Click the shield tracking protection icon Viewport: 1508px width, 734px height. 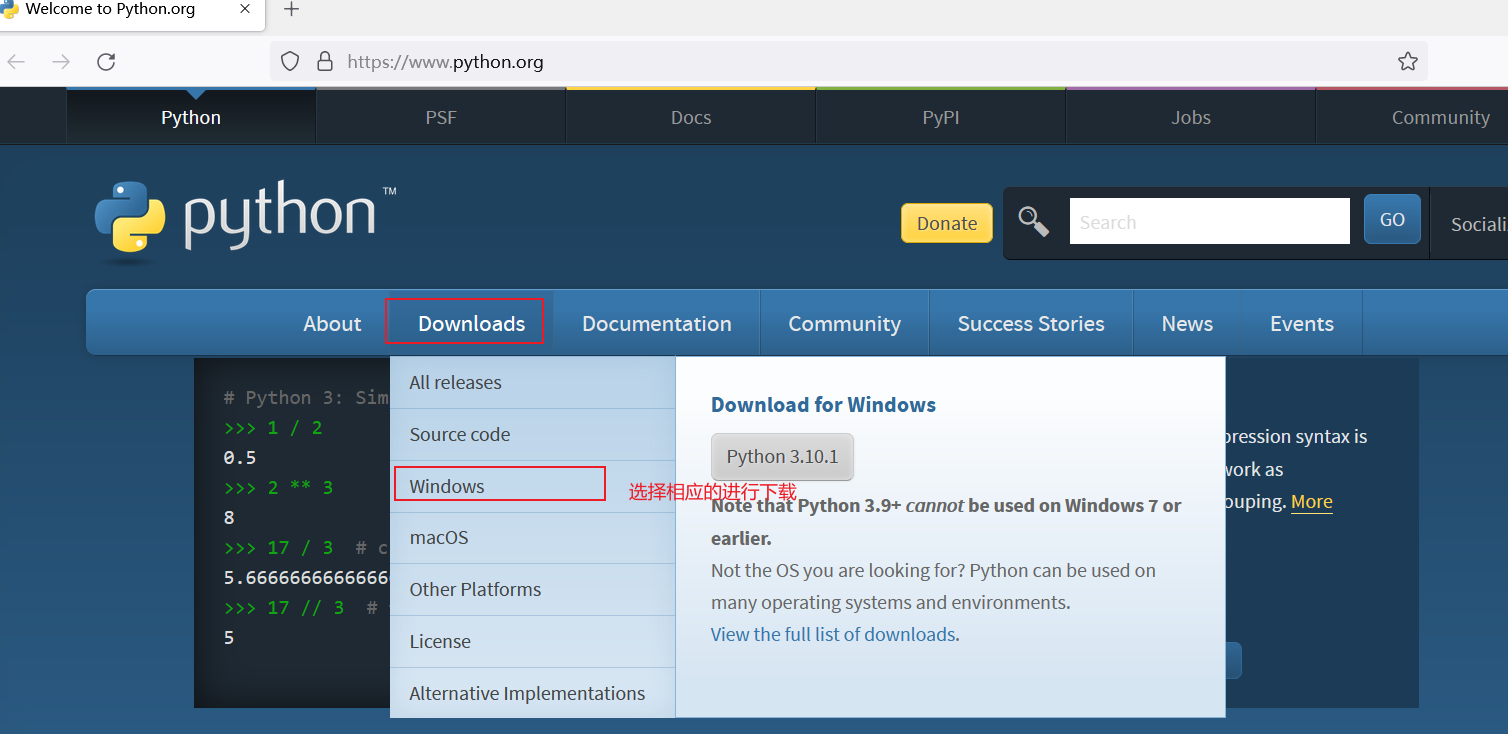(x=290, y=62)
